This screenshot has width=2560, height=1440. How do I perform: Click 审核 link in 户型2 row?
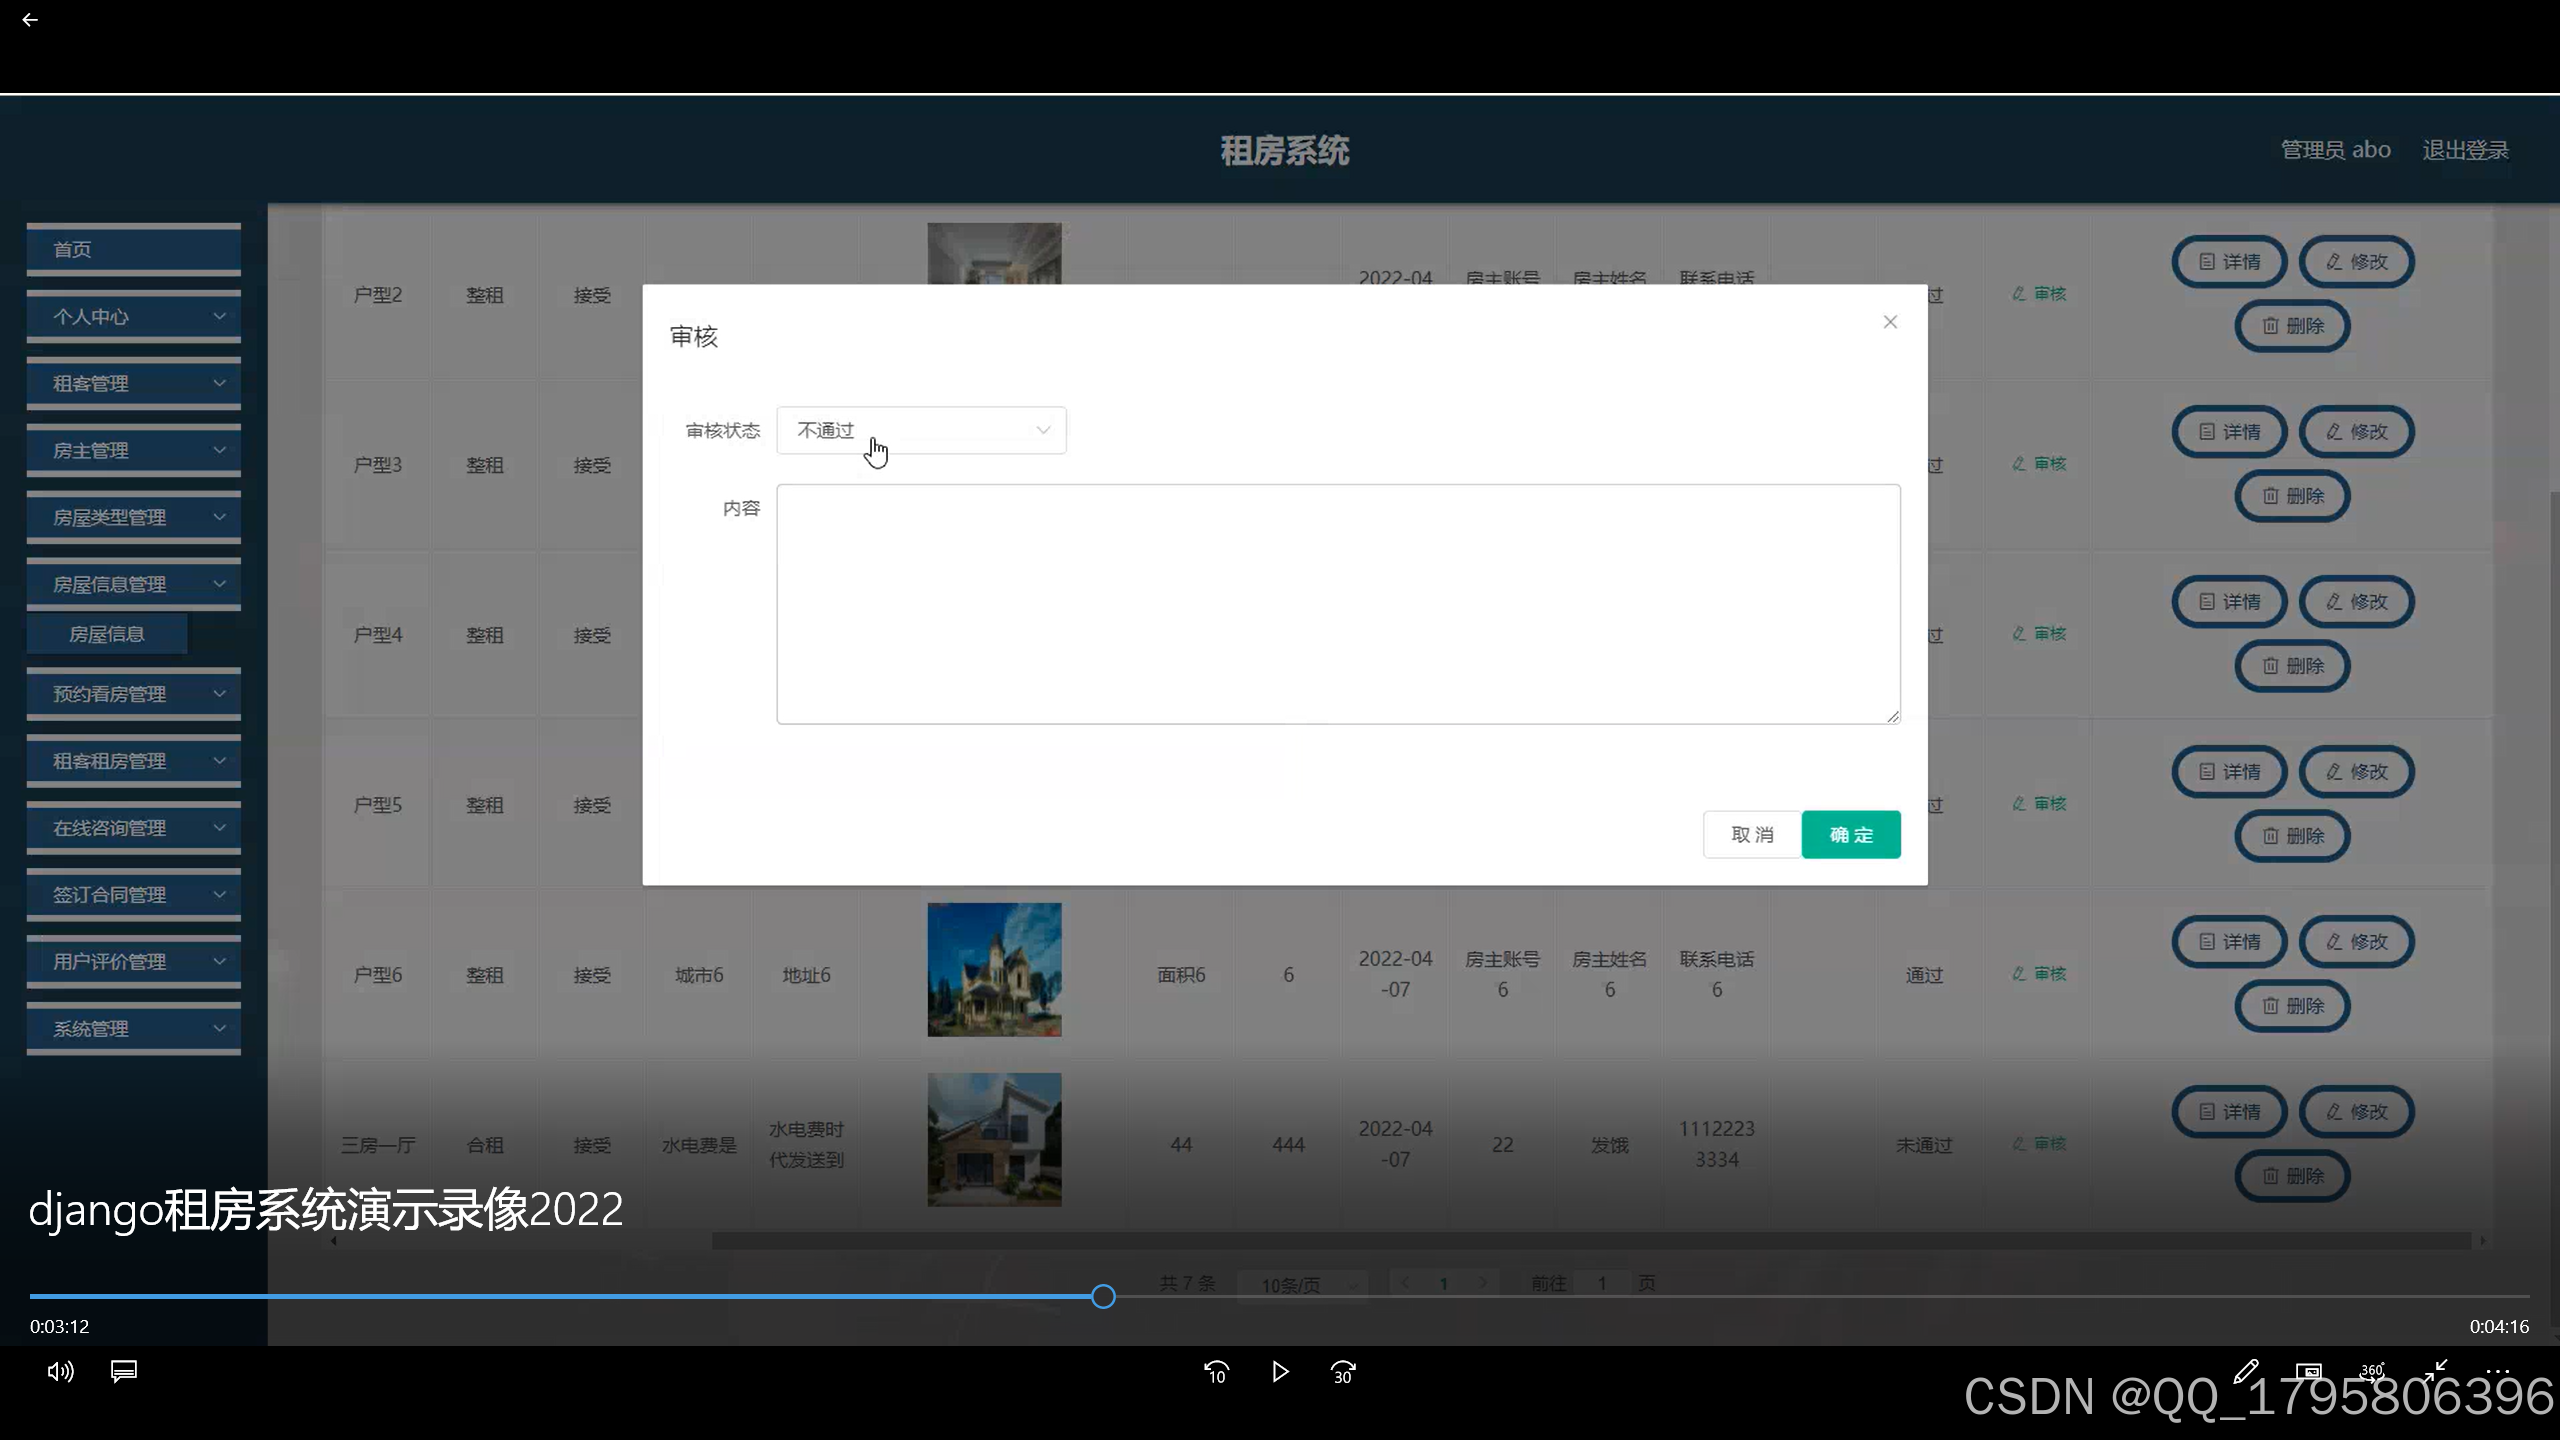2039,294
